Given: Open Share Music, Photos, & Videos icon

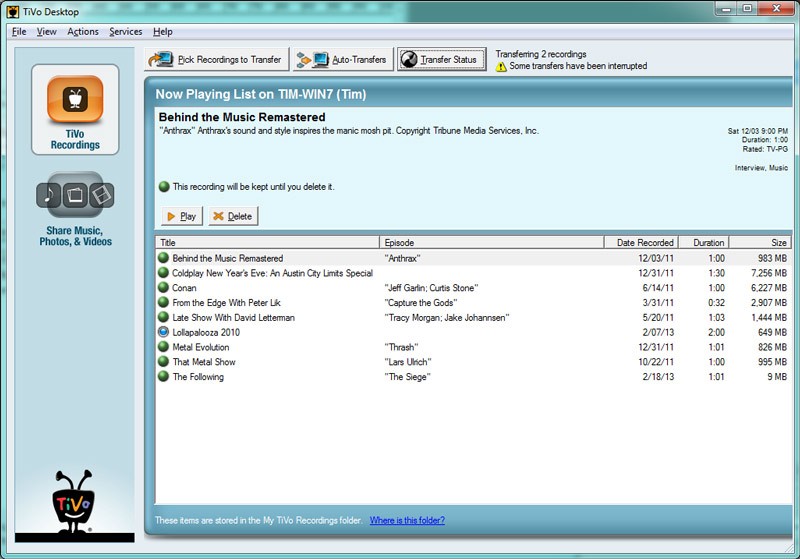Looking at the screenshot, I should pos(75,196).
